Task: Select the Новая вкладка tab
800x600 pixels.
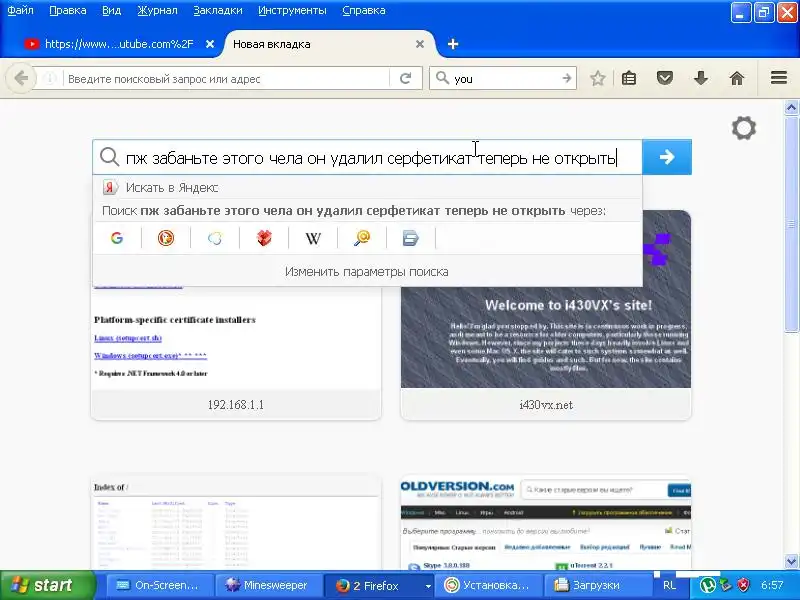Action: coord(329,44)
